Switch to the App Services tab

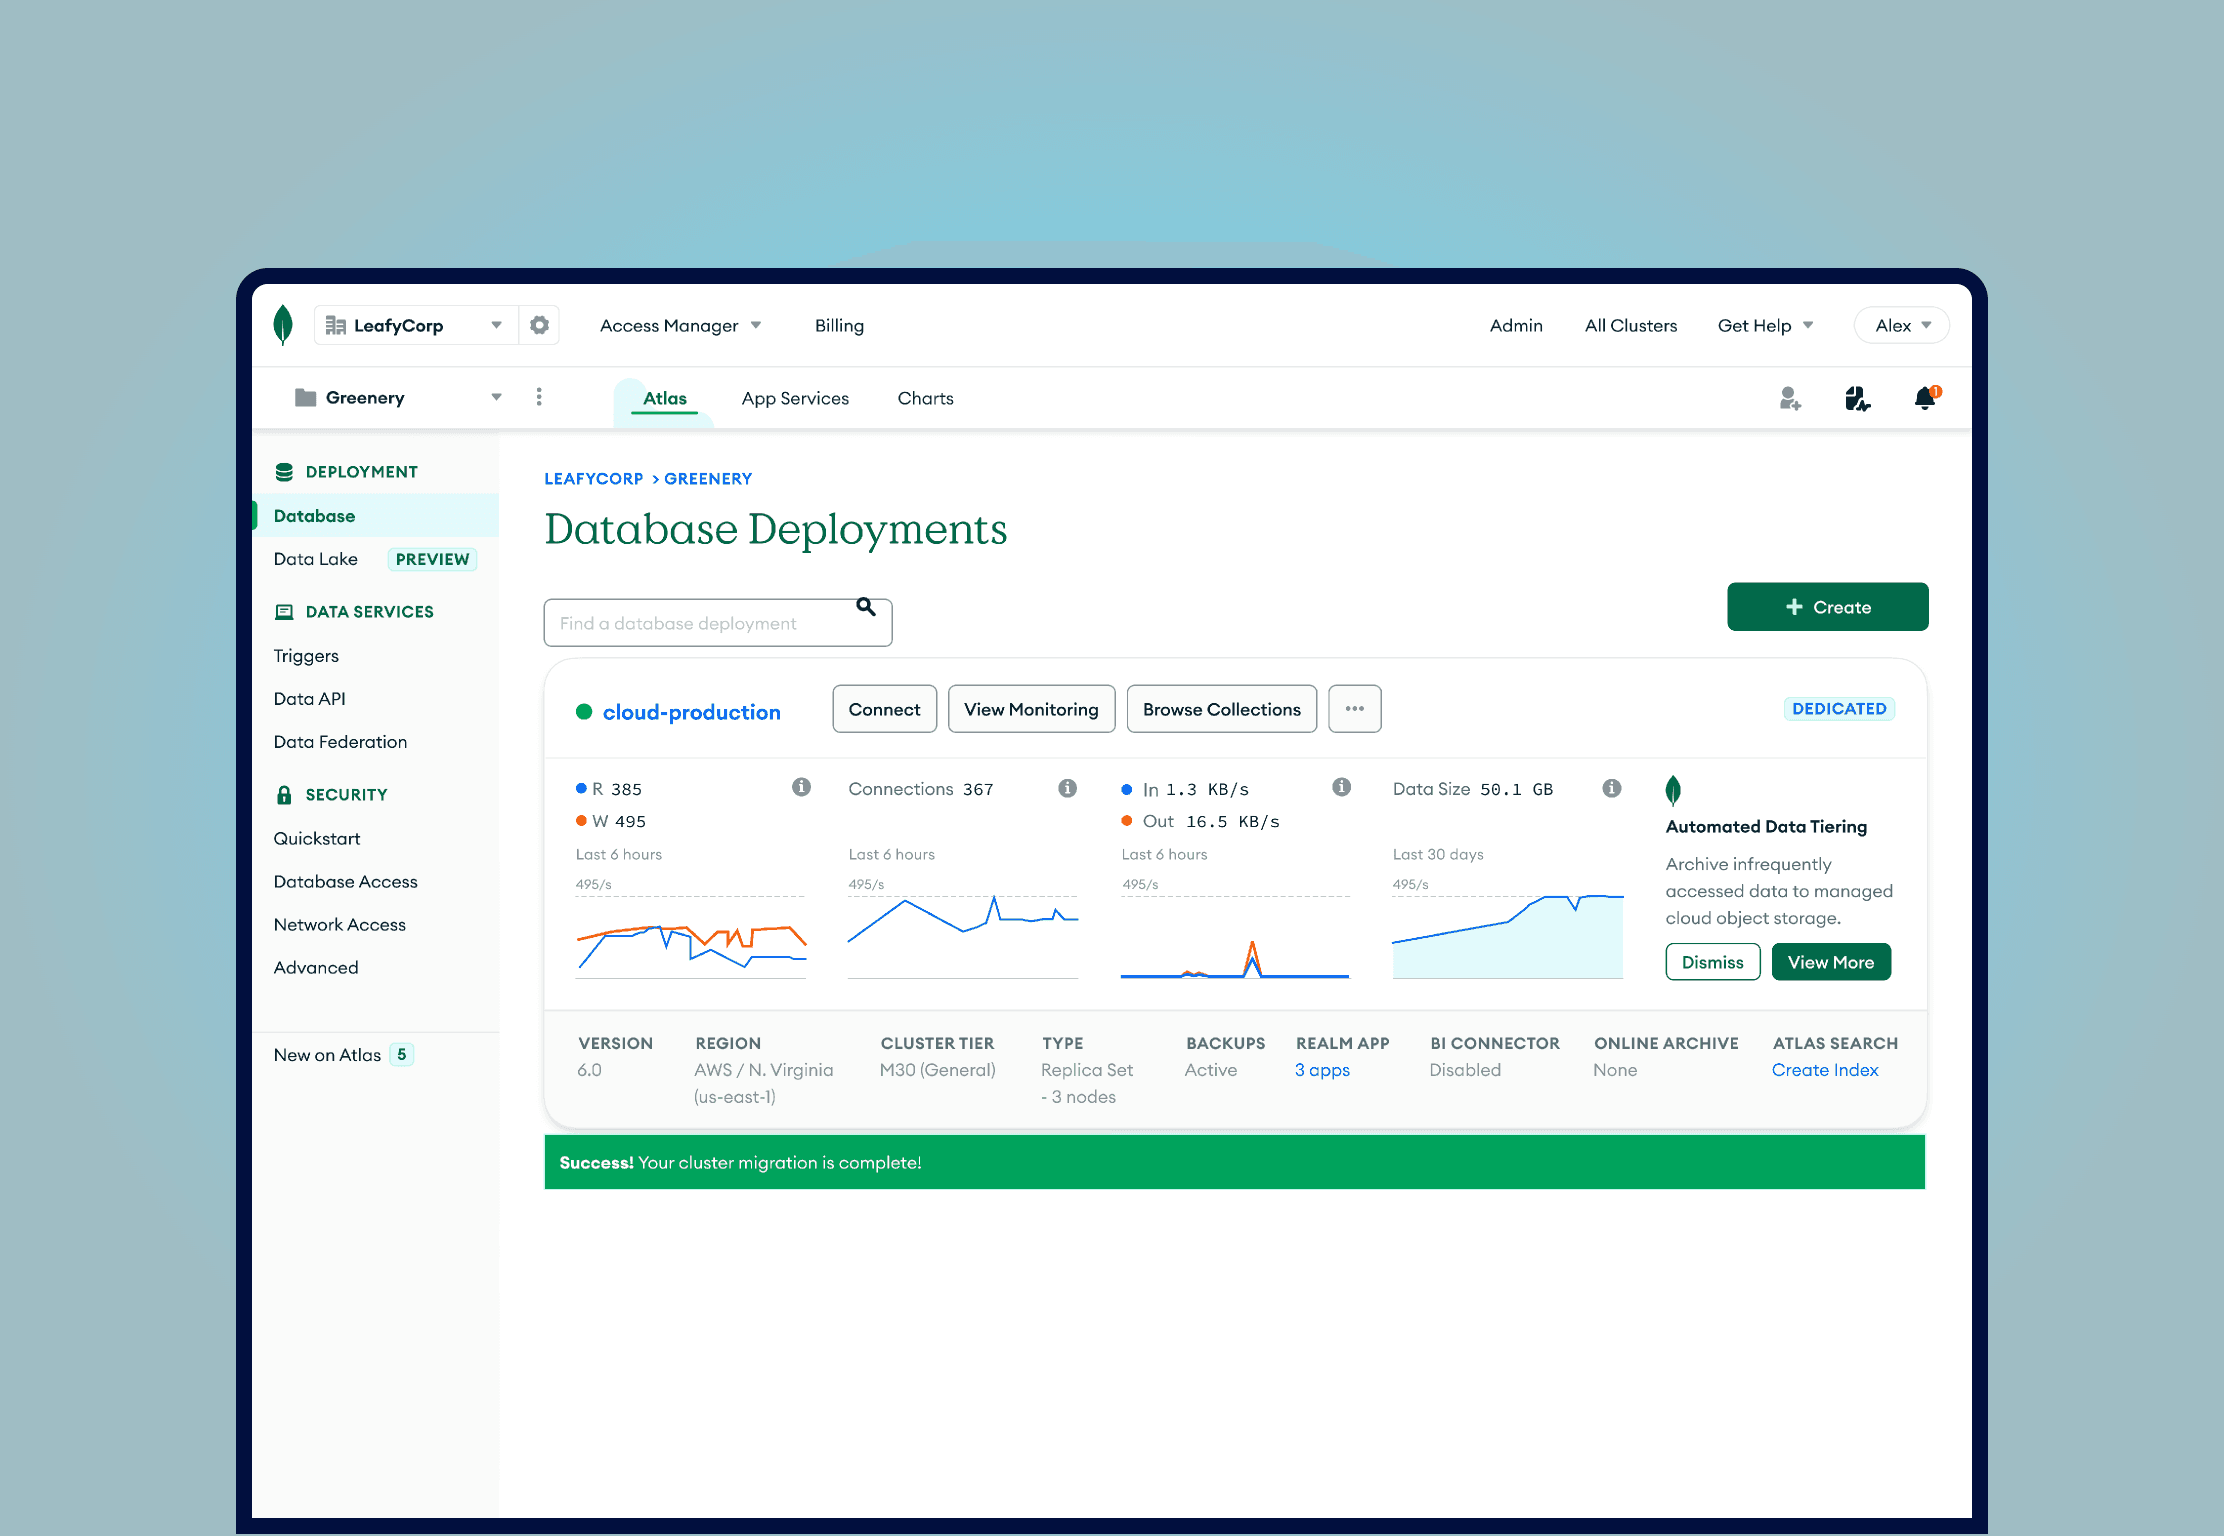tap(795, 398)
